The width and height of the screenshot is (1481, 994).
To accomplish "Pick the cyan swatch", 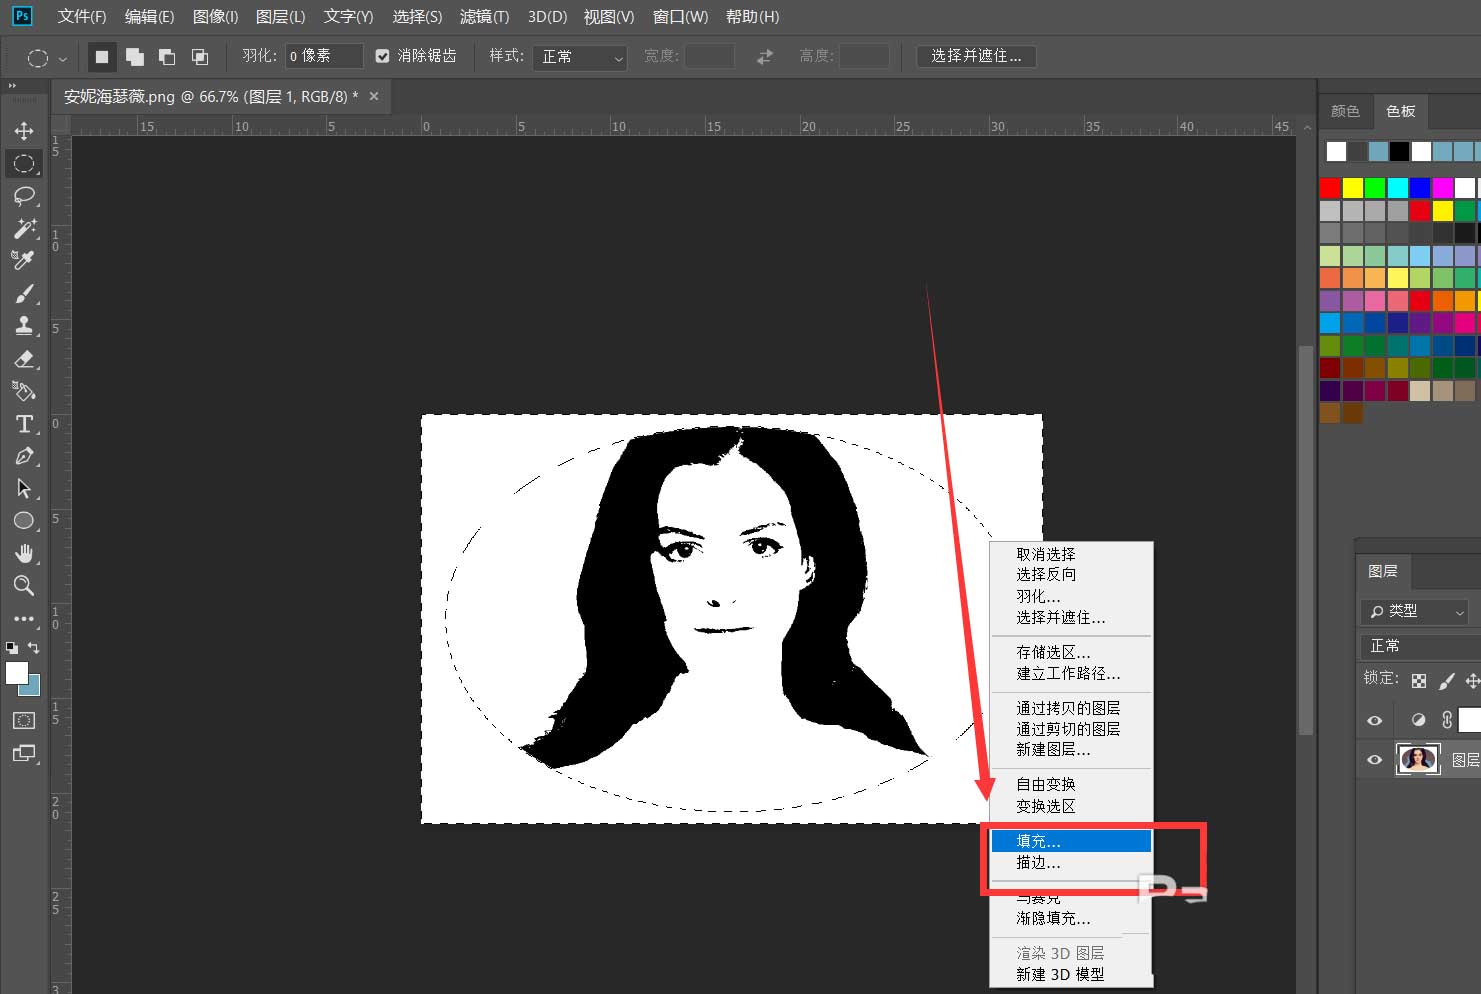I will tap(1397, 187).
